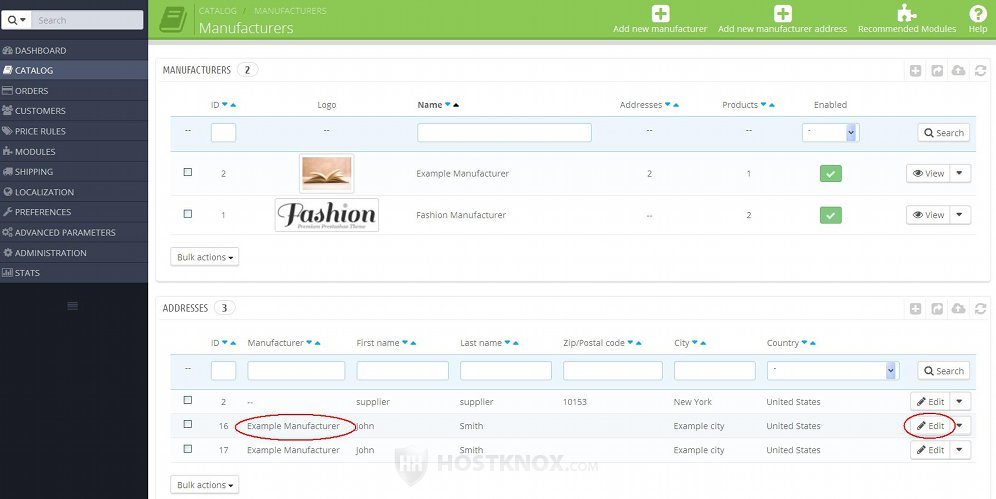Click Edit button for address ID 16
This screenshot has height=499, width=996.
pos(930,426)
